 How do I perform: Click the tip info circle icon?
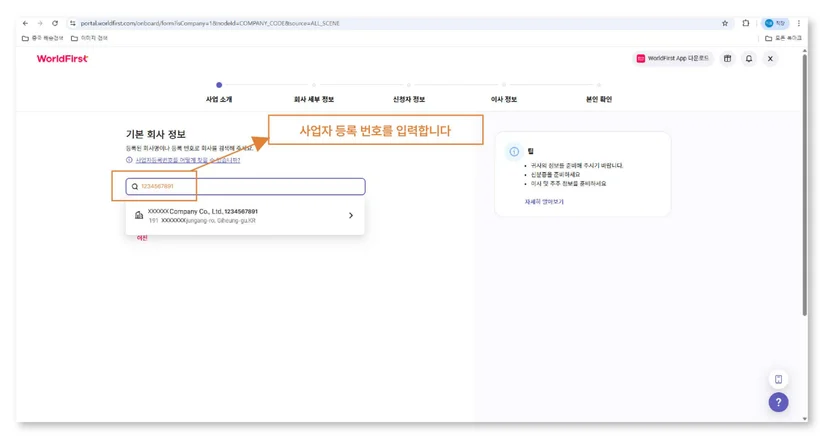[x=514, y=152]
